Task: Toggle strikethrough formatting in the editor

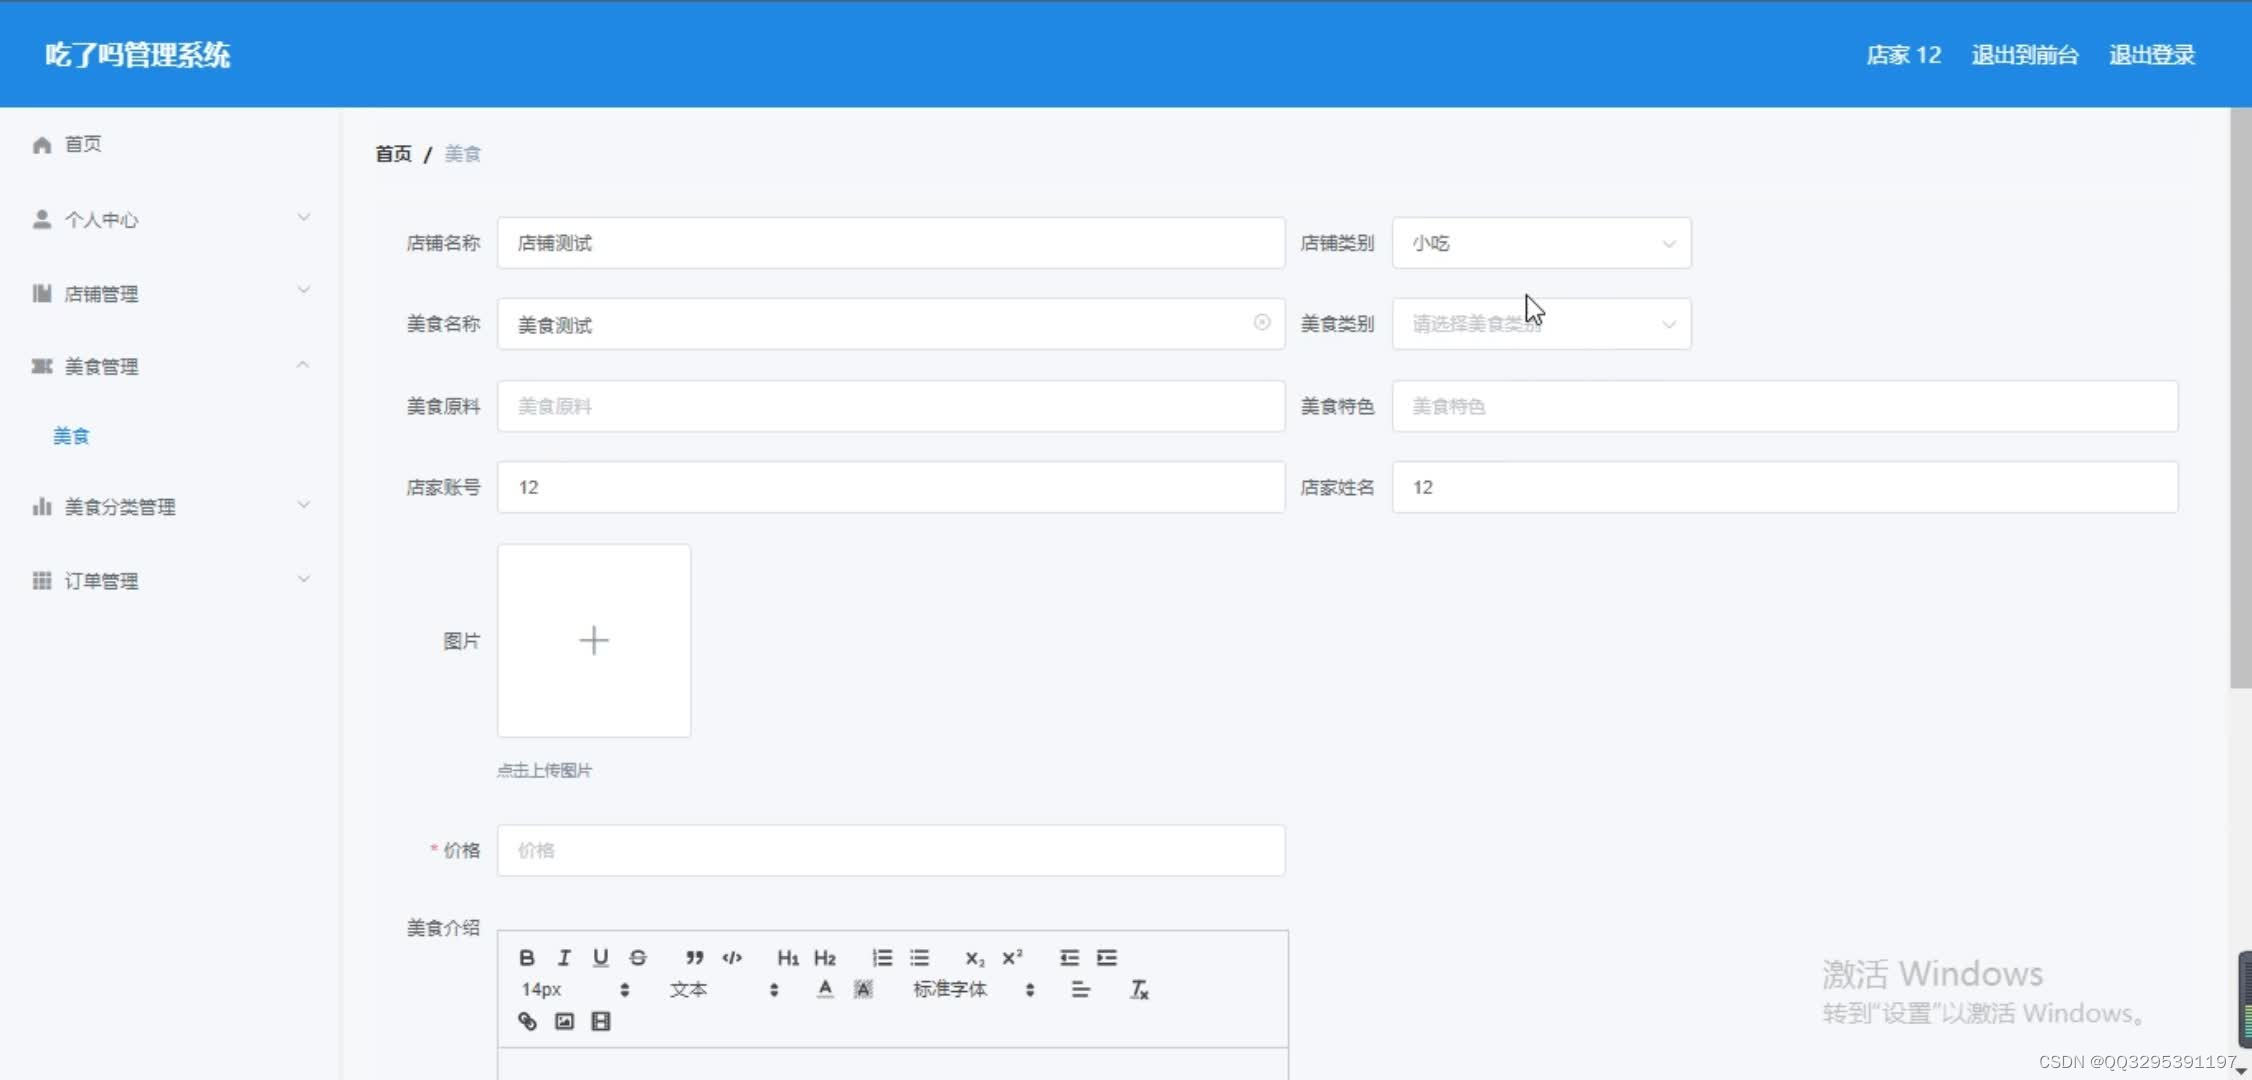Action: tap(638, 958)
